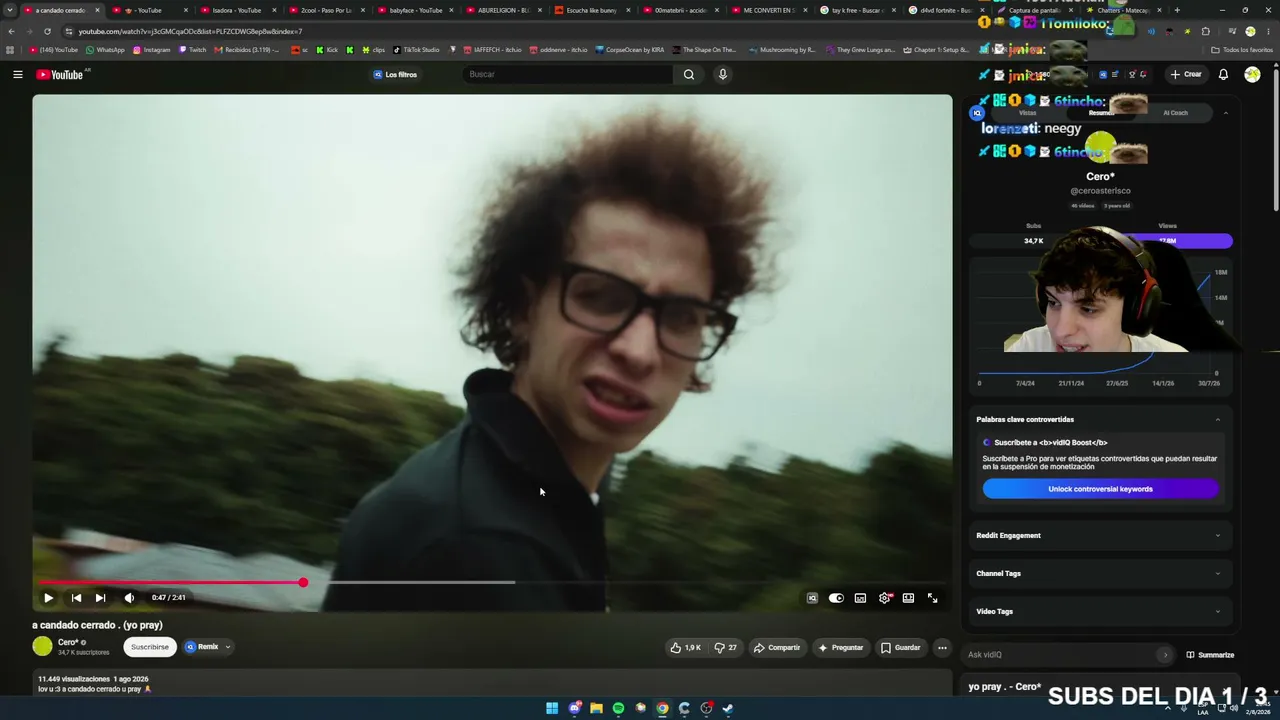Image resolution: width=1280 pixels, height=720 pixels.
Task: Open YouTube notifications bell
Action: (1223, 74)
